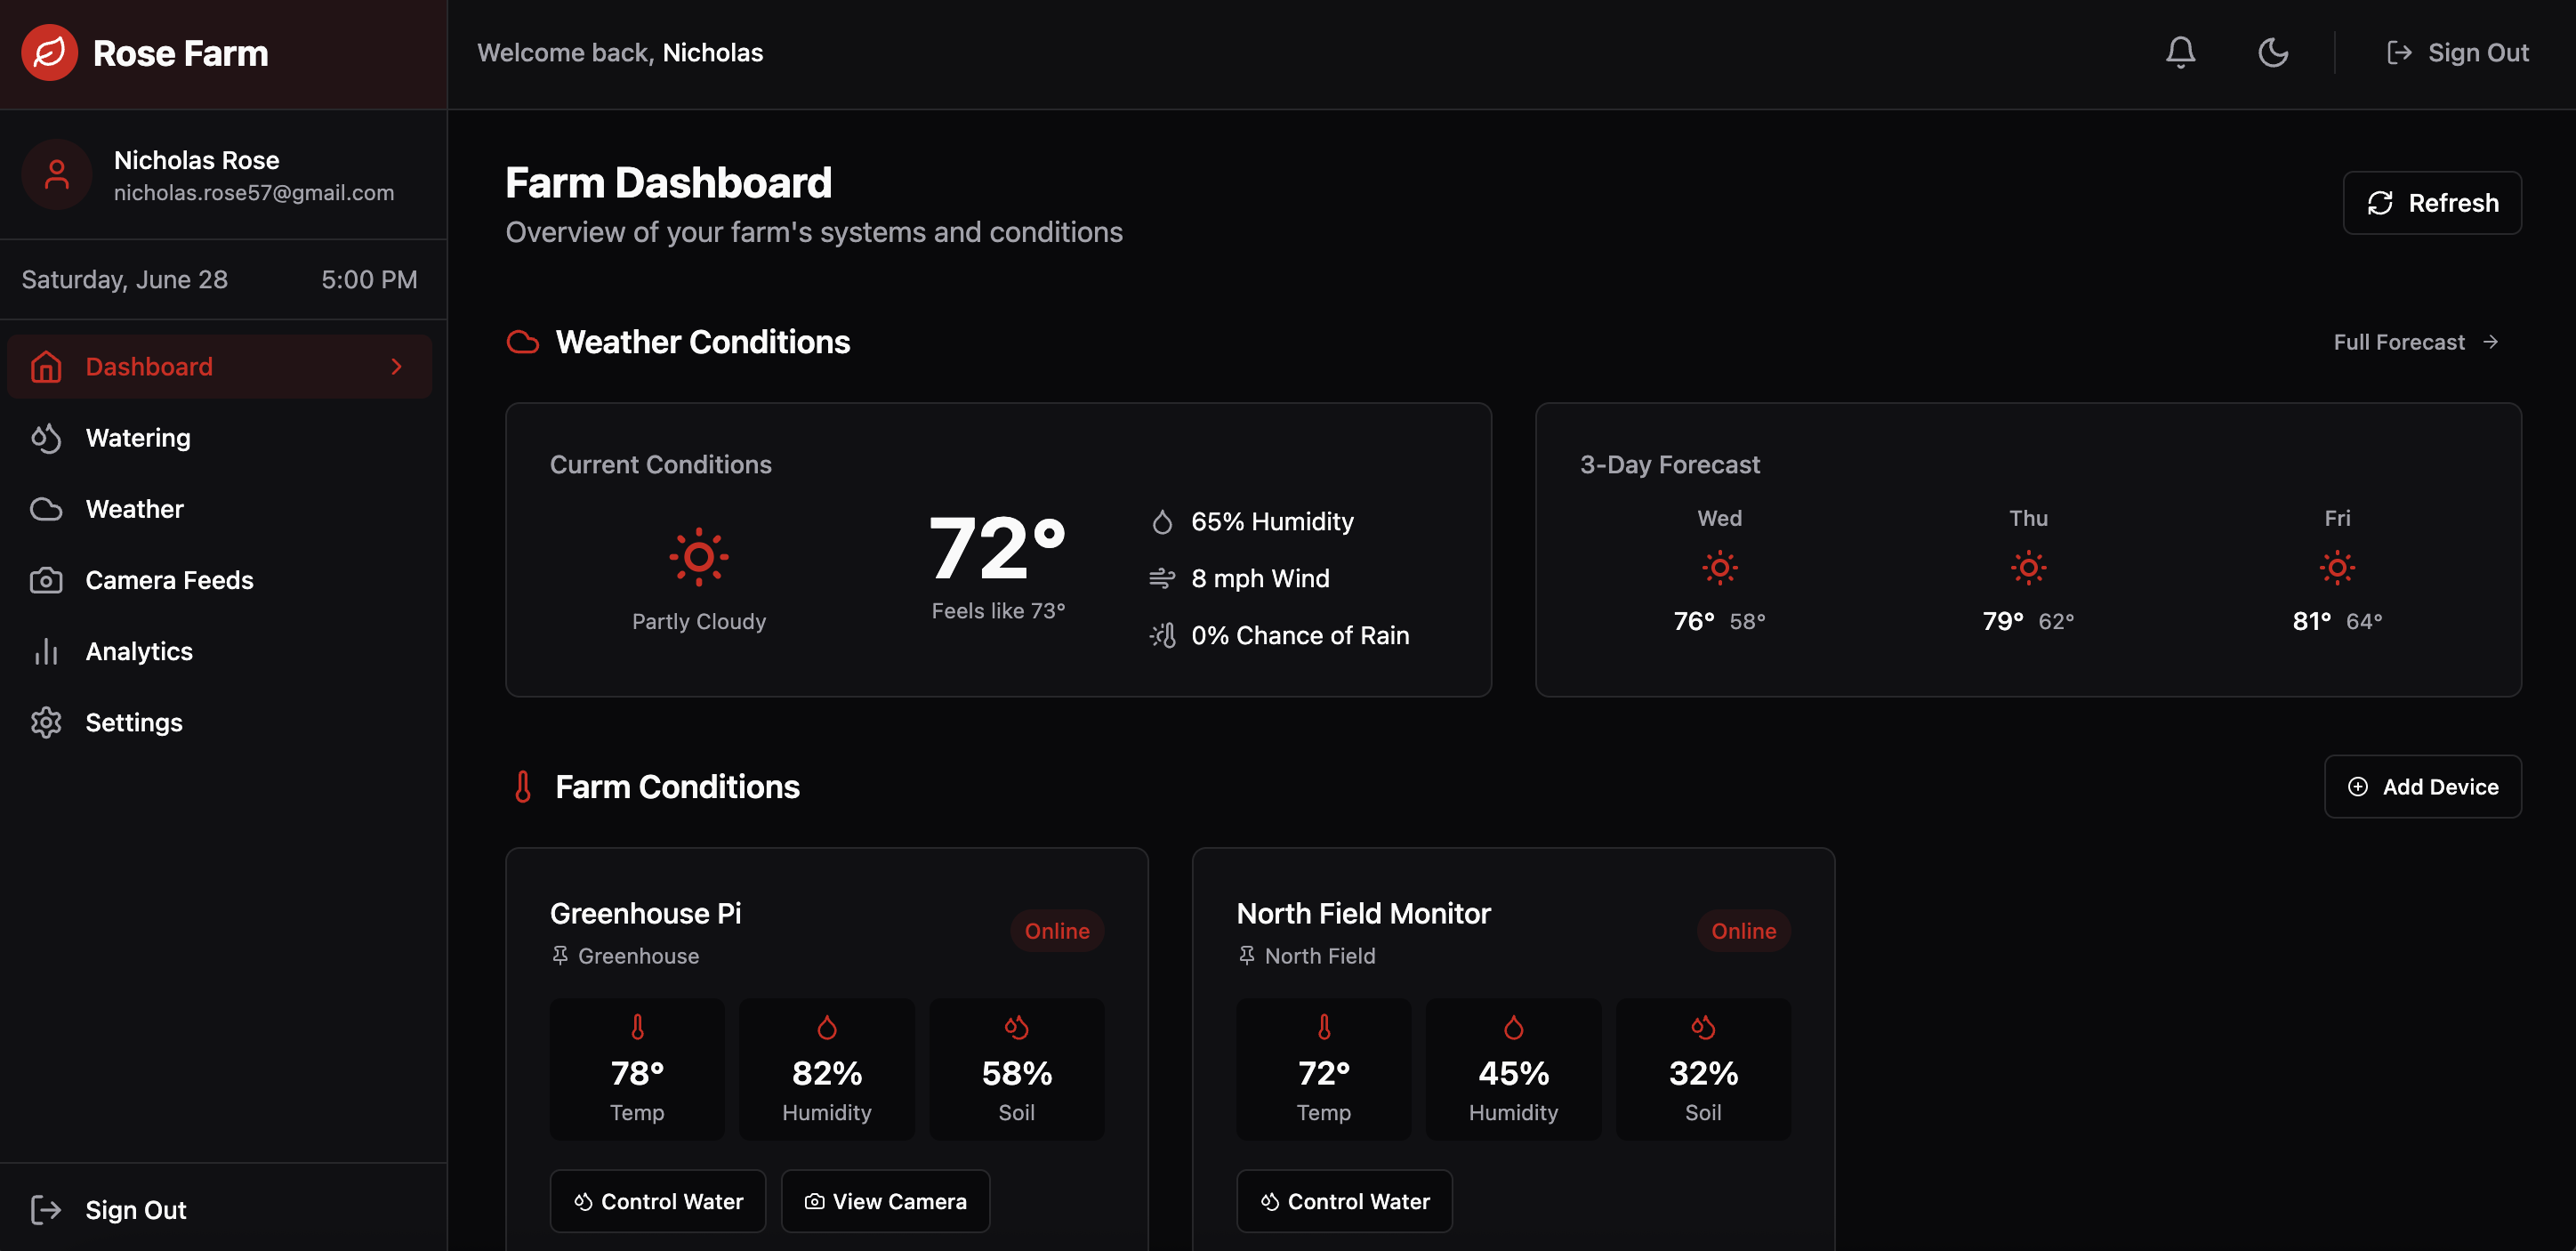Select the Greenhouse Pi soil moisture tile
Image resolution: width=2576 pixels, height=1251 pixels.
click(1016, 1069)
